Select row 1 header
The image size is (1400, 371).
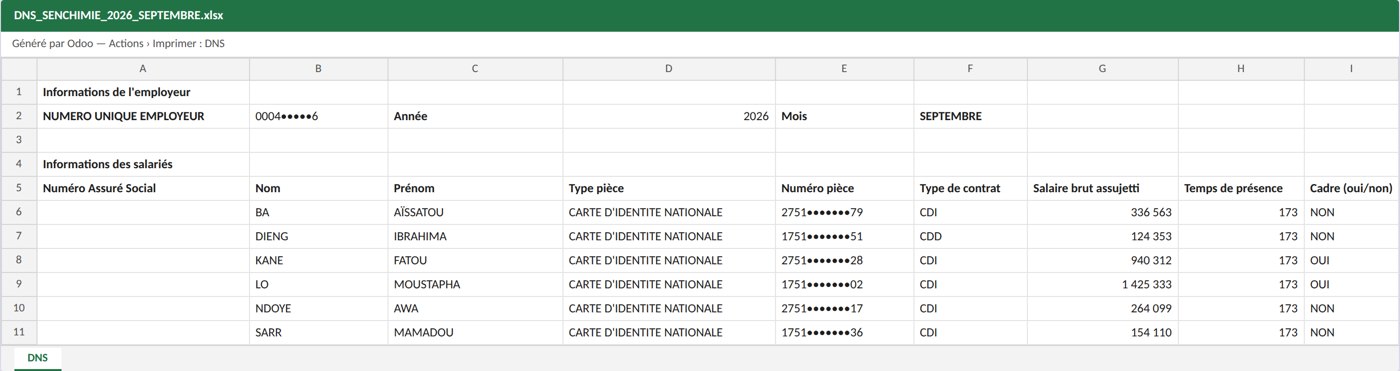(x=19, y=92)
